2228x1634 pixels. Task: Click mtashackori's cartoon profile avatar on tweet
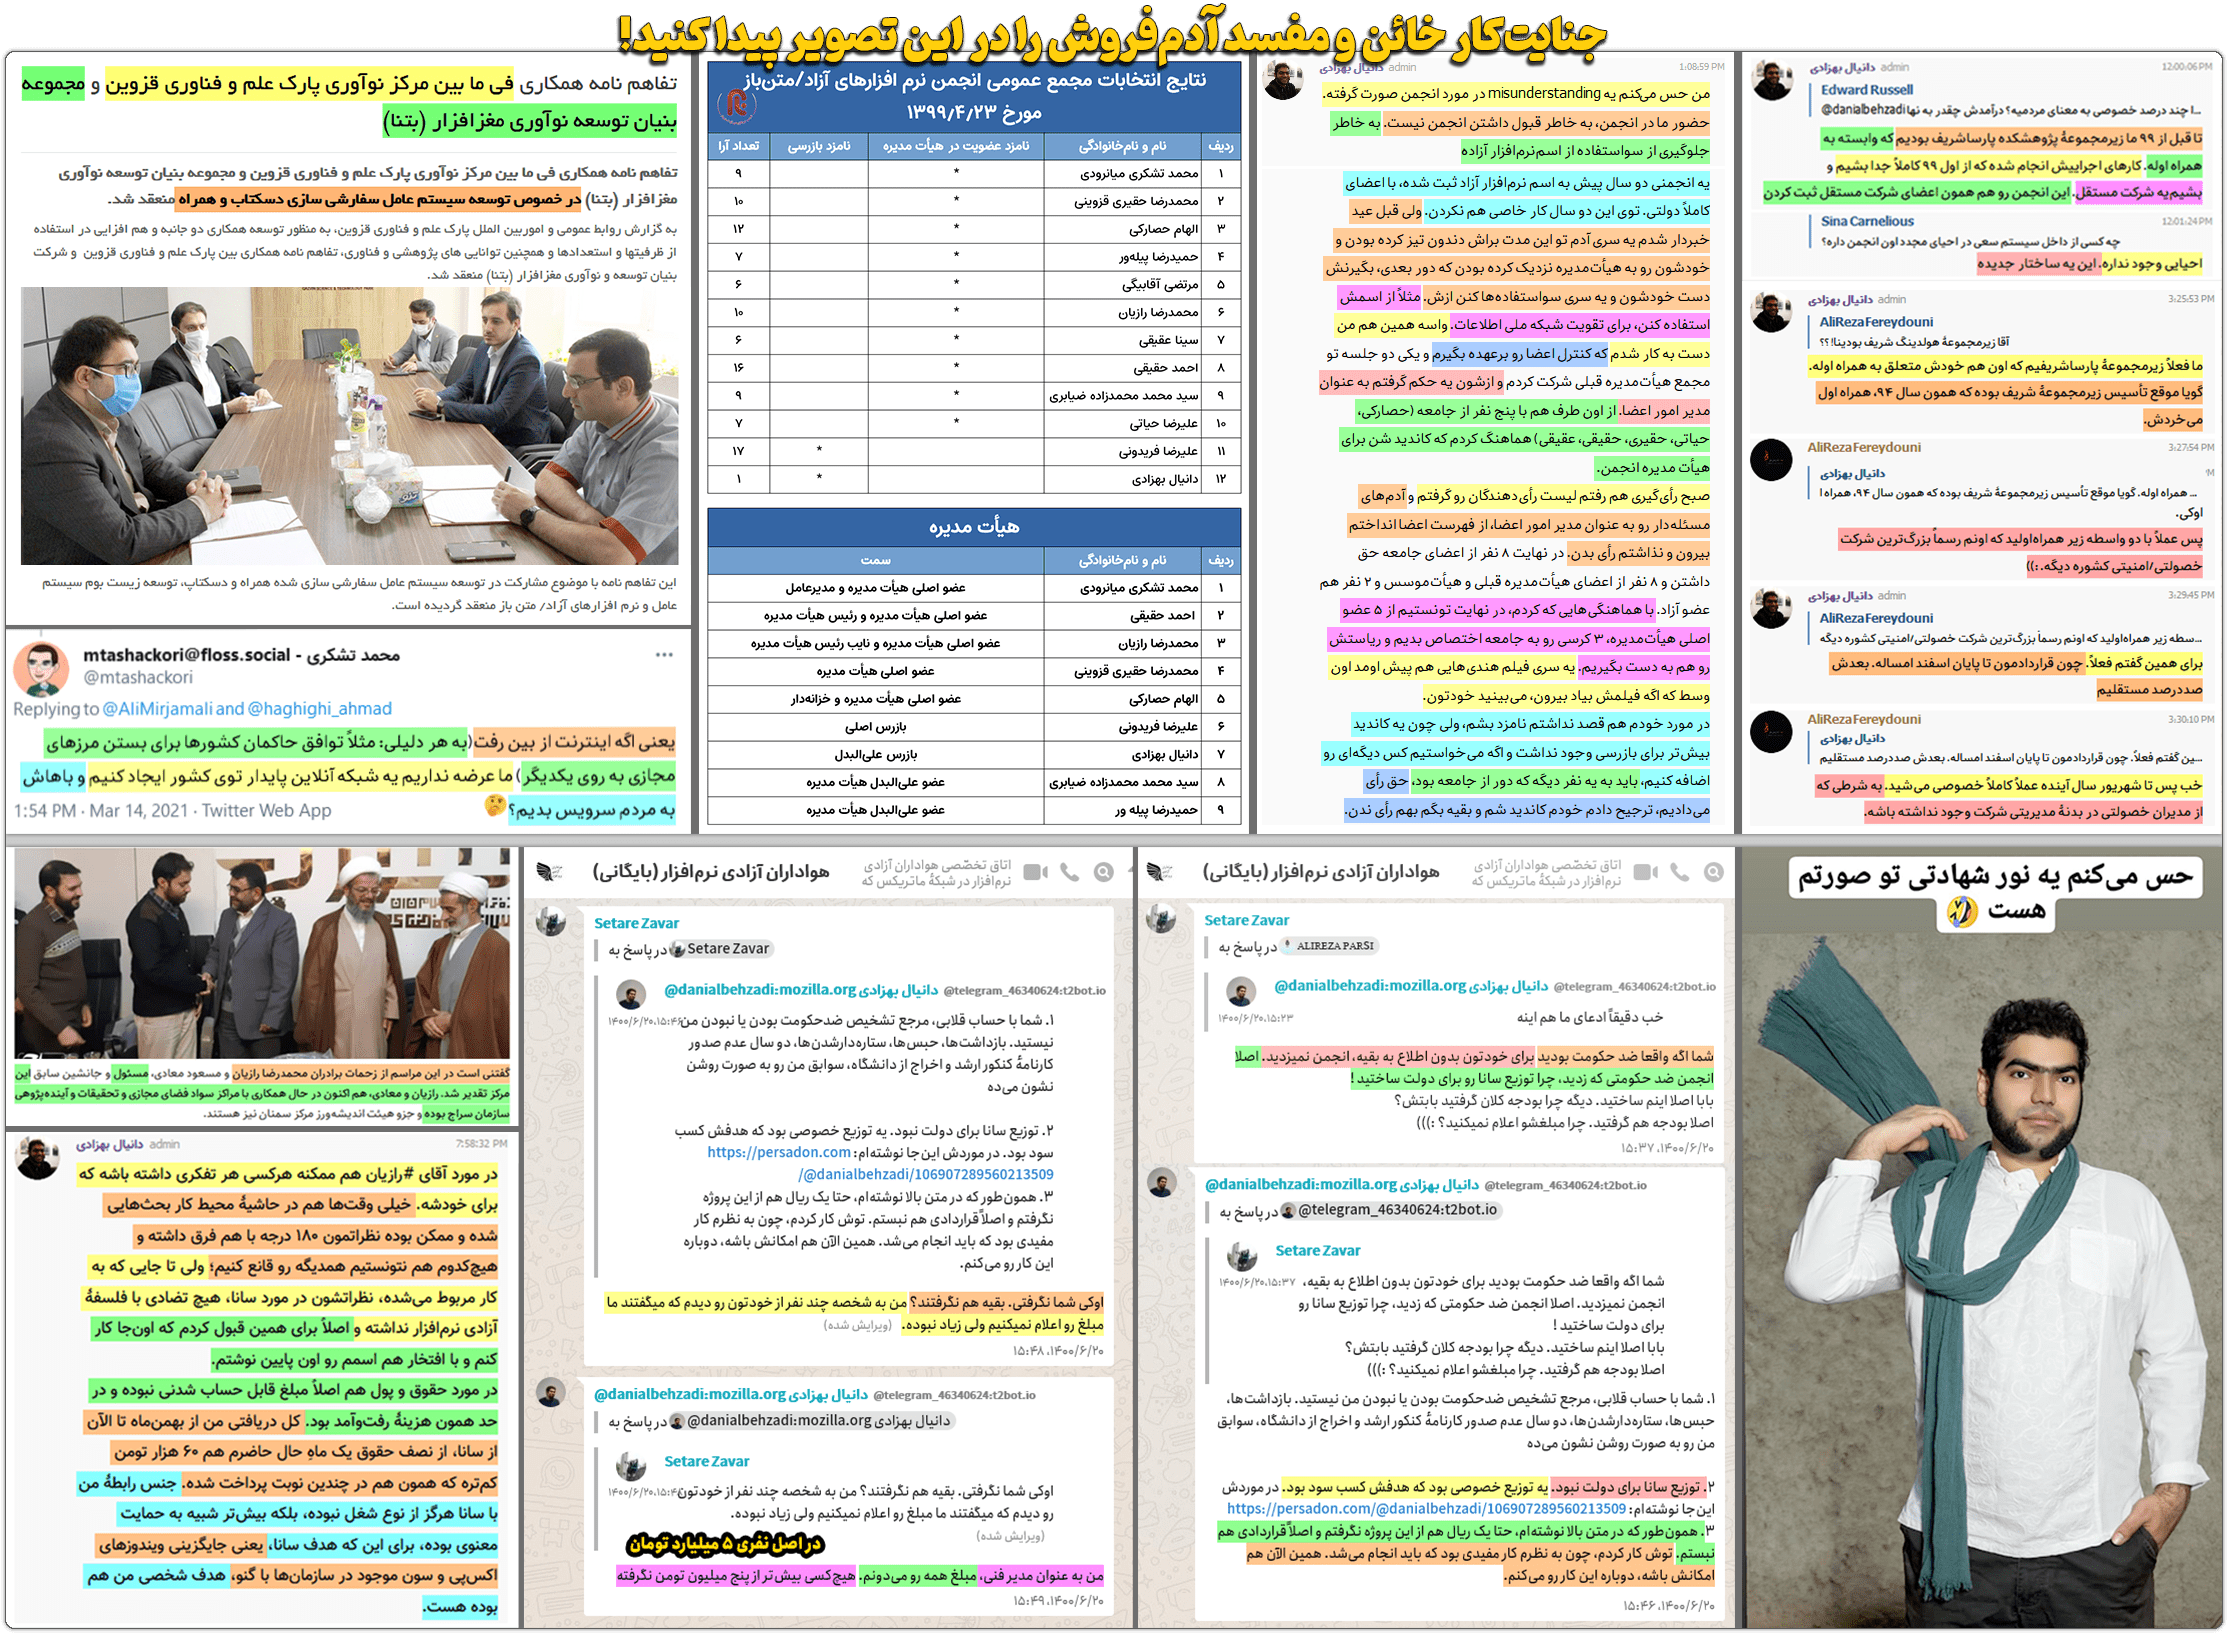[41, 668]
